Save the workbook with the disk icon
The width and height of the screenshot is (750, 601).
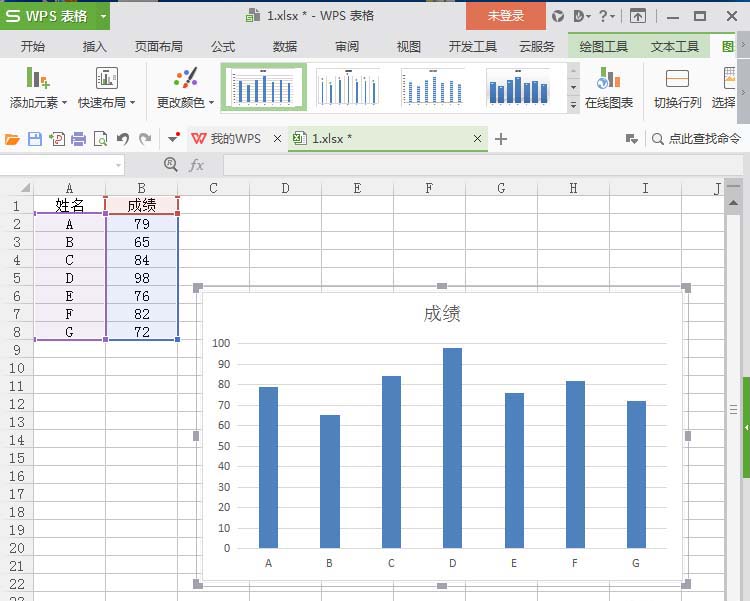pos(35,139)
